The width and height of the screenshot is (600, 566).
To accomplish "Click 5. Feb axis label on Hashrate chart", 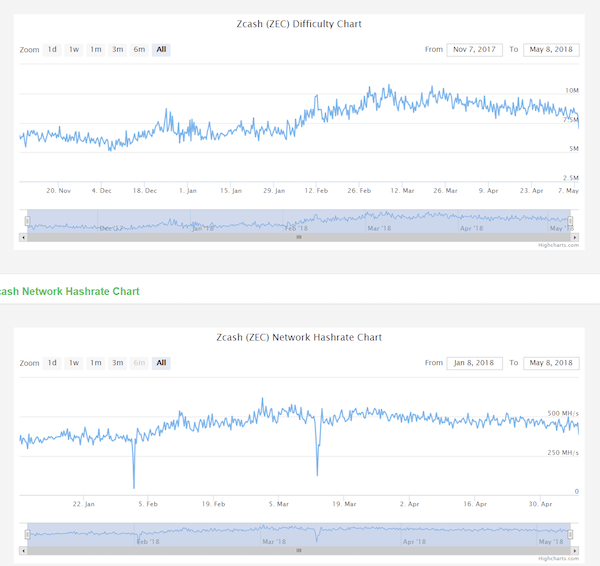I will pyautogui.click(x=148, y=504).
